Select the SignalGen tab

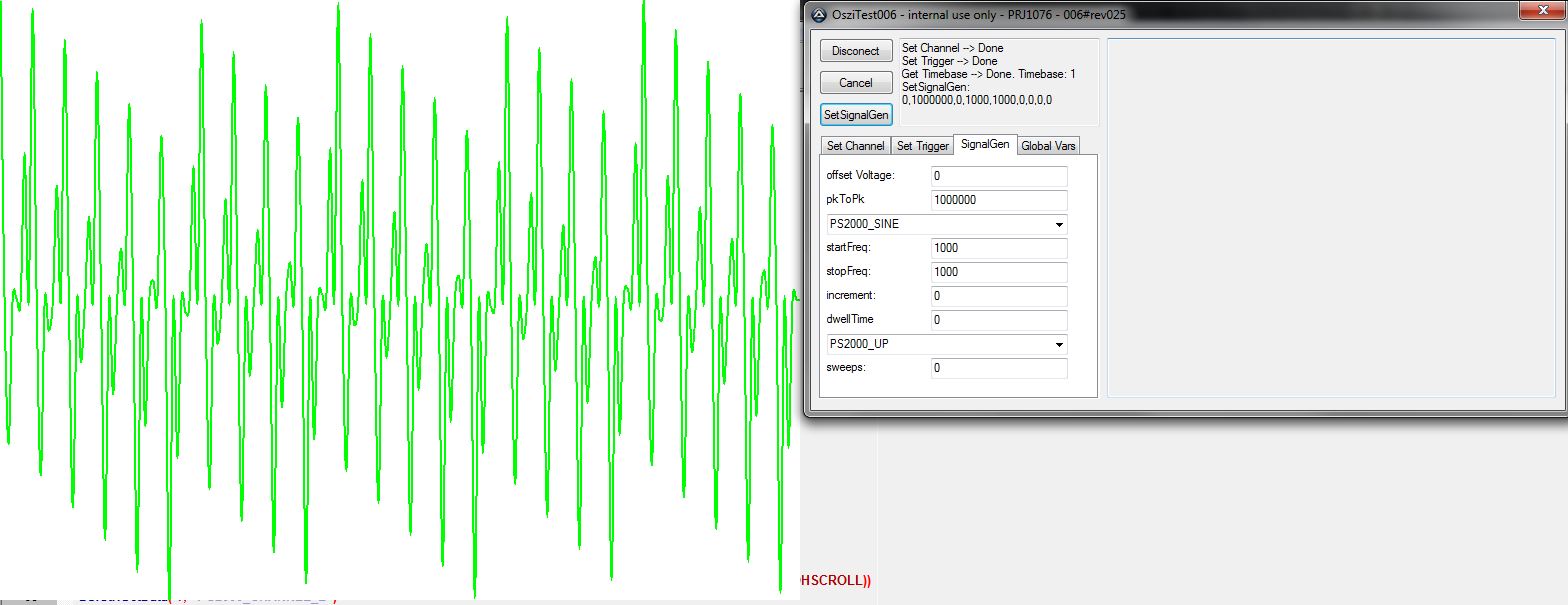985,145
